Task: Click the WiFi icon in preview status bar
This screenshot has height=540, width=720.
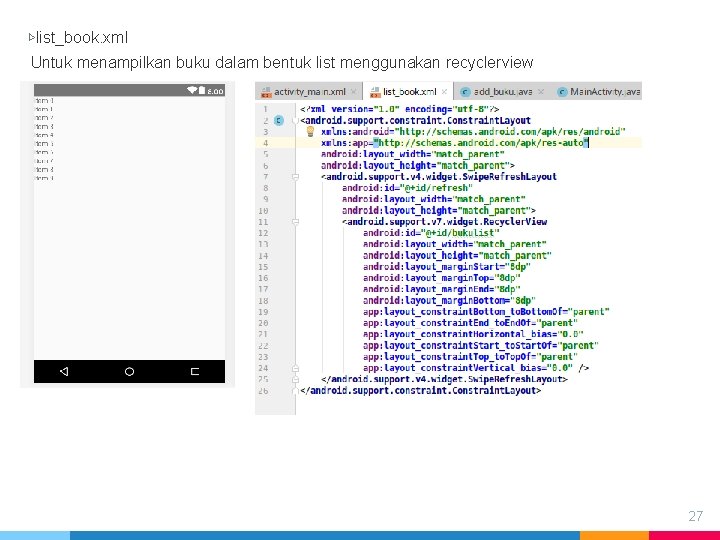Action: point(192,90)
